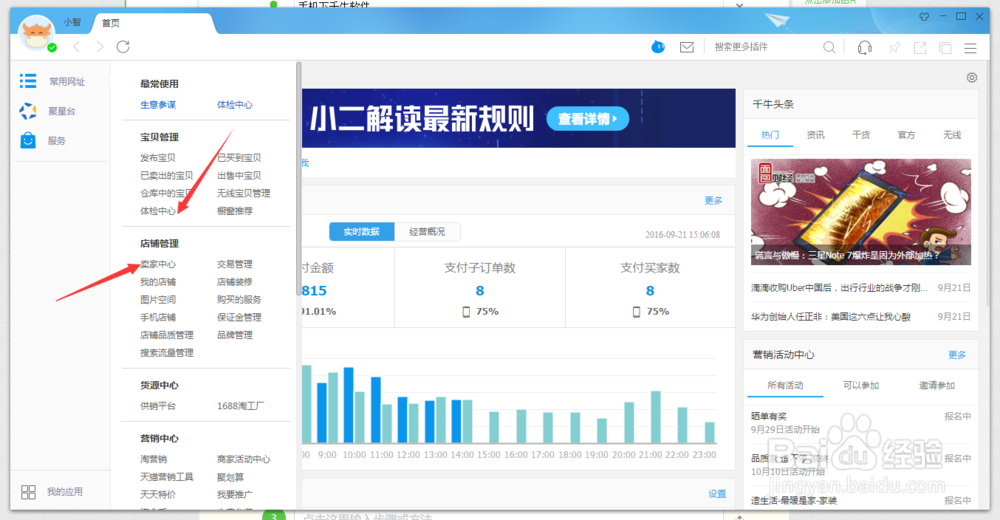The height and width of the screenshot is (520, 1000).
Task: Open the 干货 headlines tab
Action: (x=861, y=135)
